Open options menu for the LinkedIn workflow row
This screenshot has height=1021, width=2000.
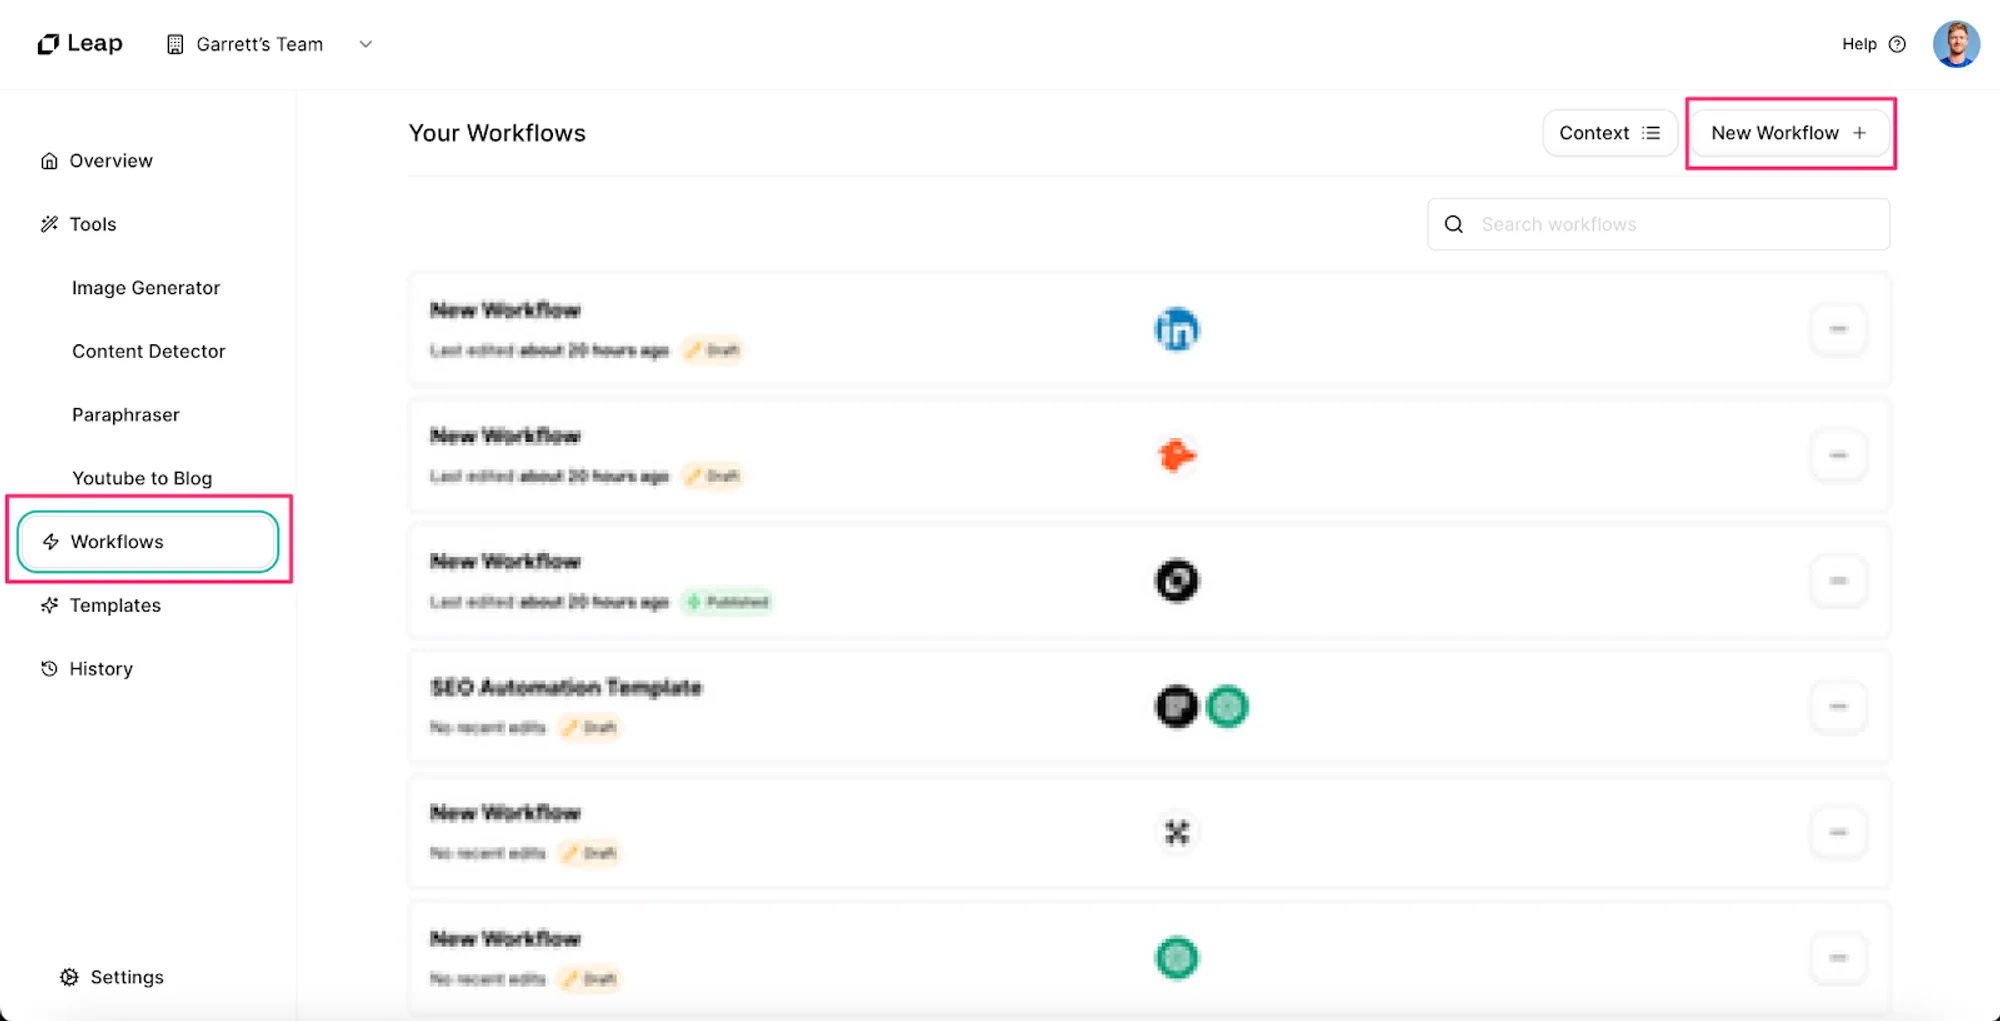pos(1838,329)
